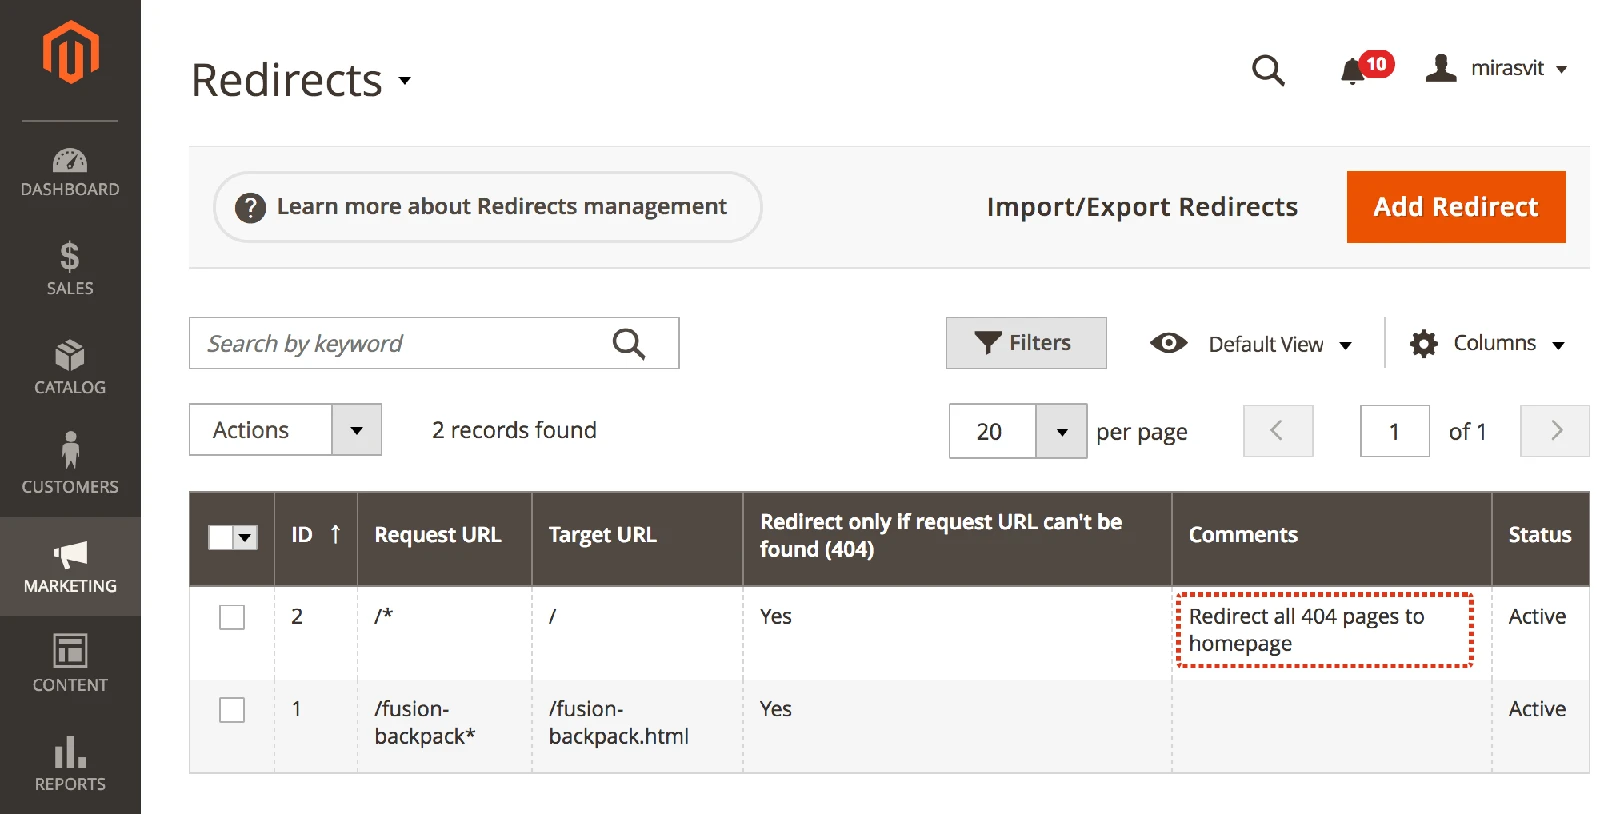The width and height of the screenshot is (1600, 814).
Task: Toggle the select-all checkbox in header
Action: click(x=221, y=538)
